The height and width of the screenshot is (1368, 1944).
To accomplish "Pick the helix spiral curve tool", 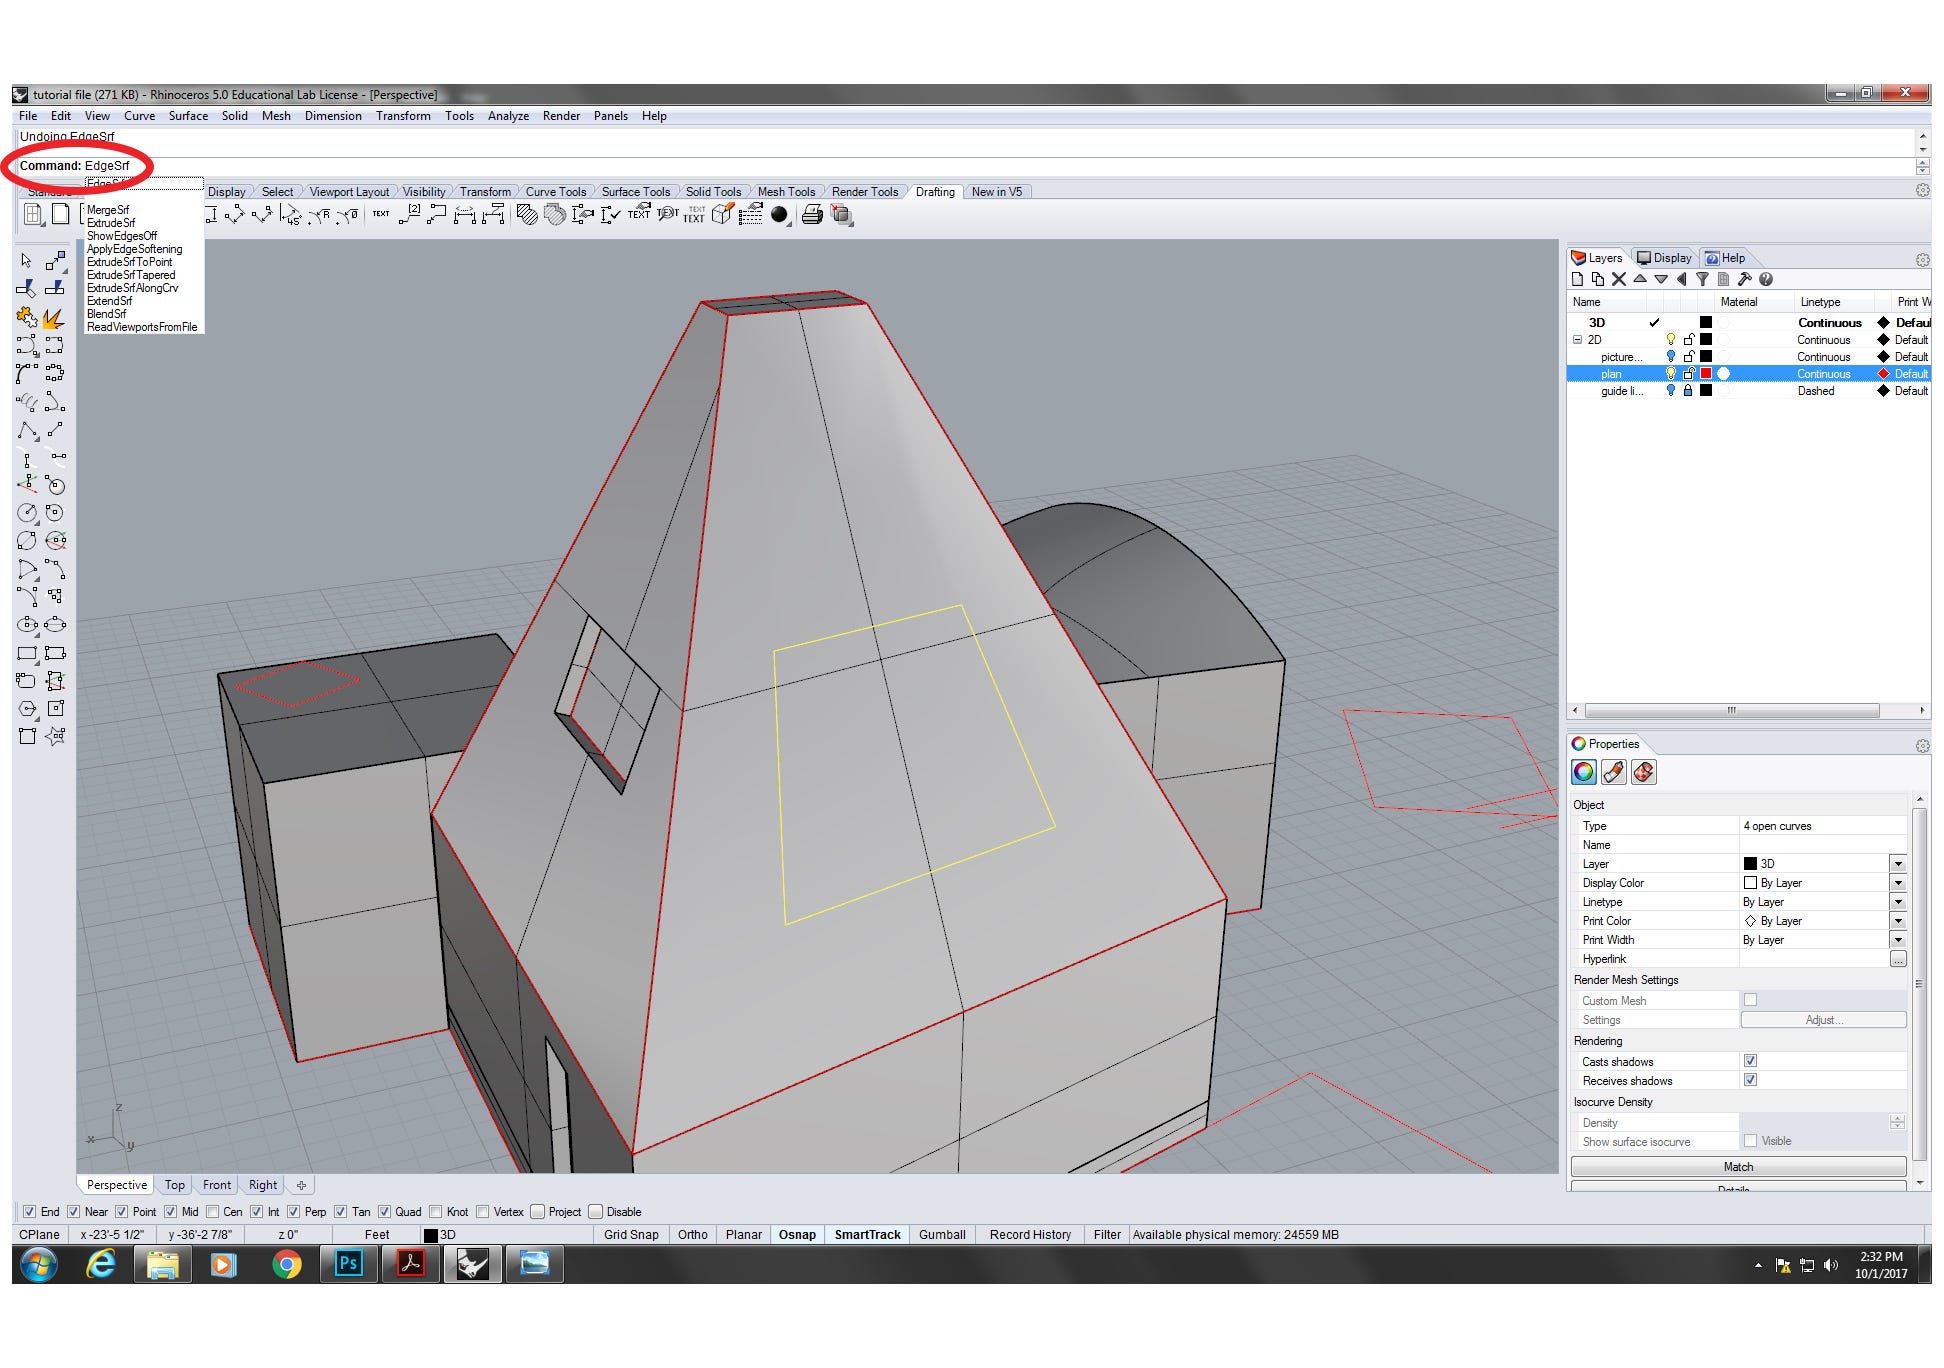I will [26, 402].
